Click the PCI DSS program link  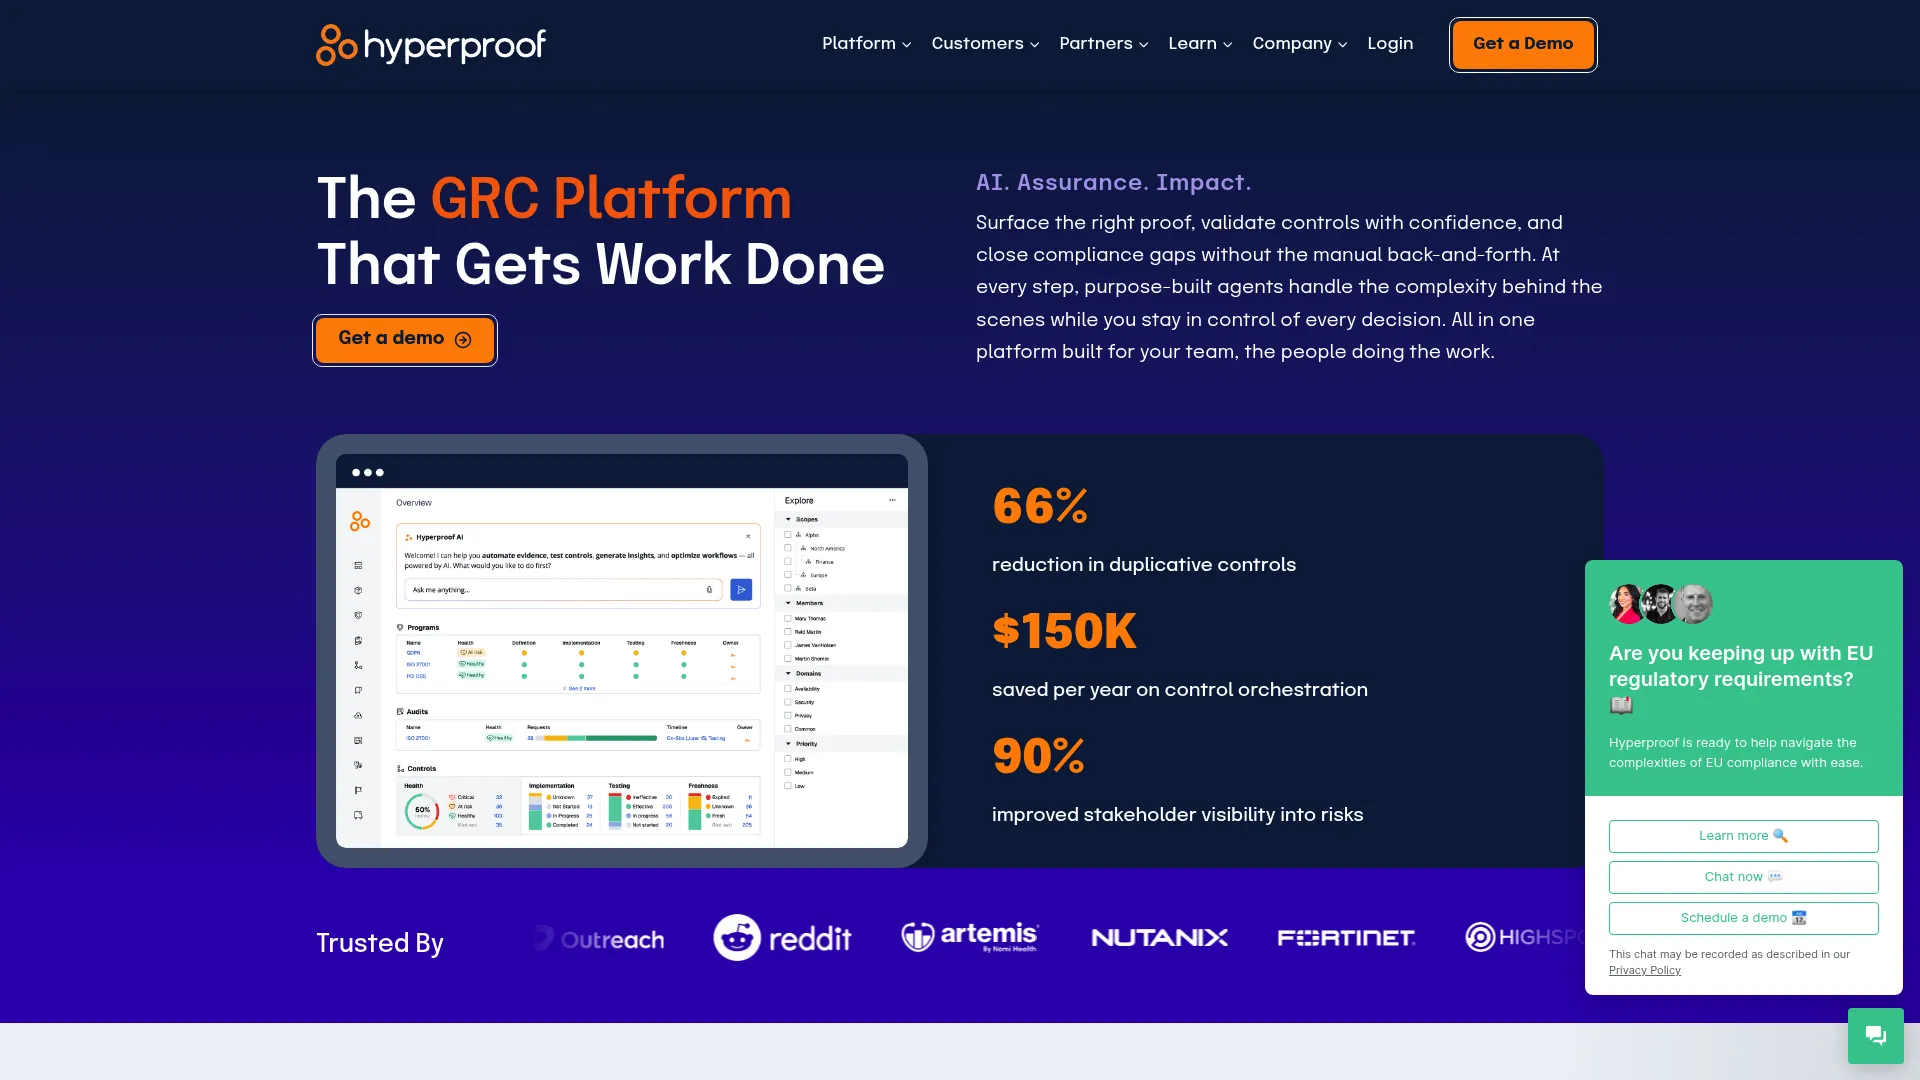[416, 676]
